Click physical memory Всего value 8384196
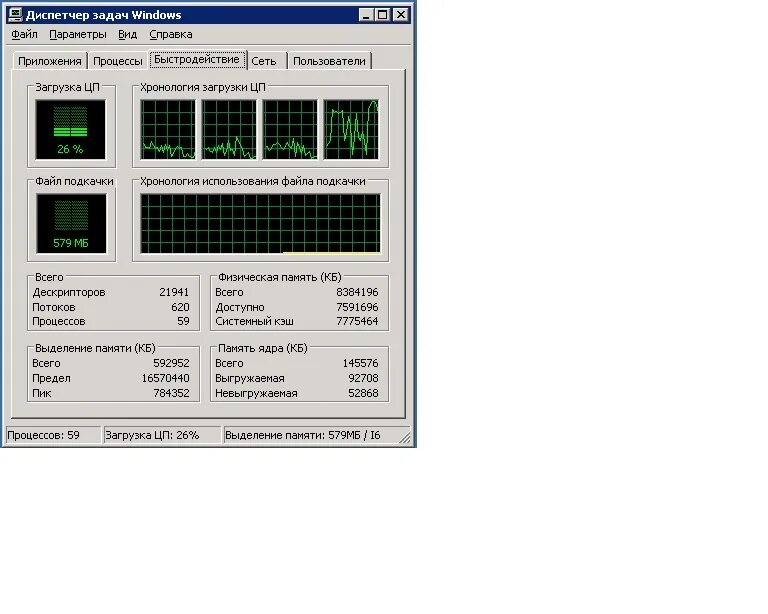The height and width of the screenshot is (614, 768). pyautogui.click(x=357, y=292)
